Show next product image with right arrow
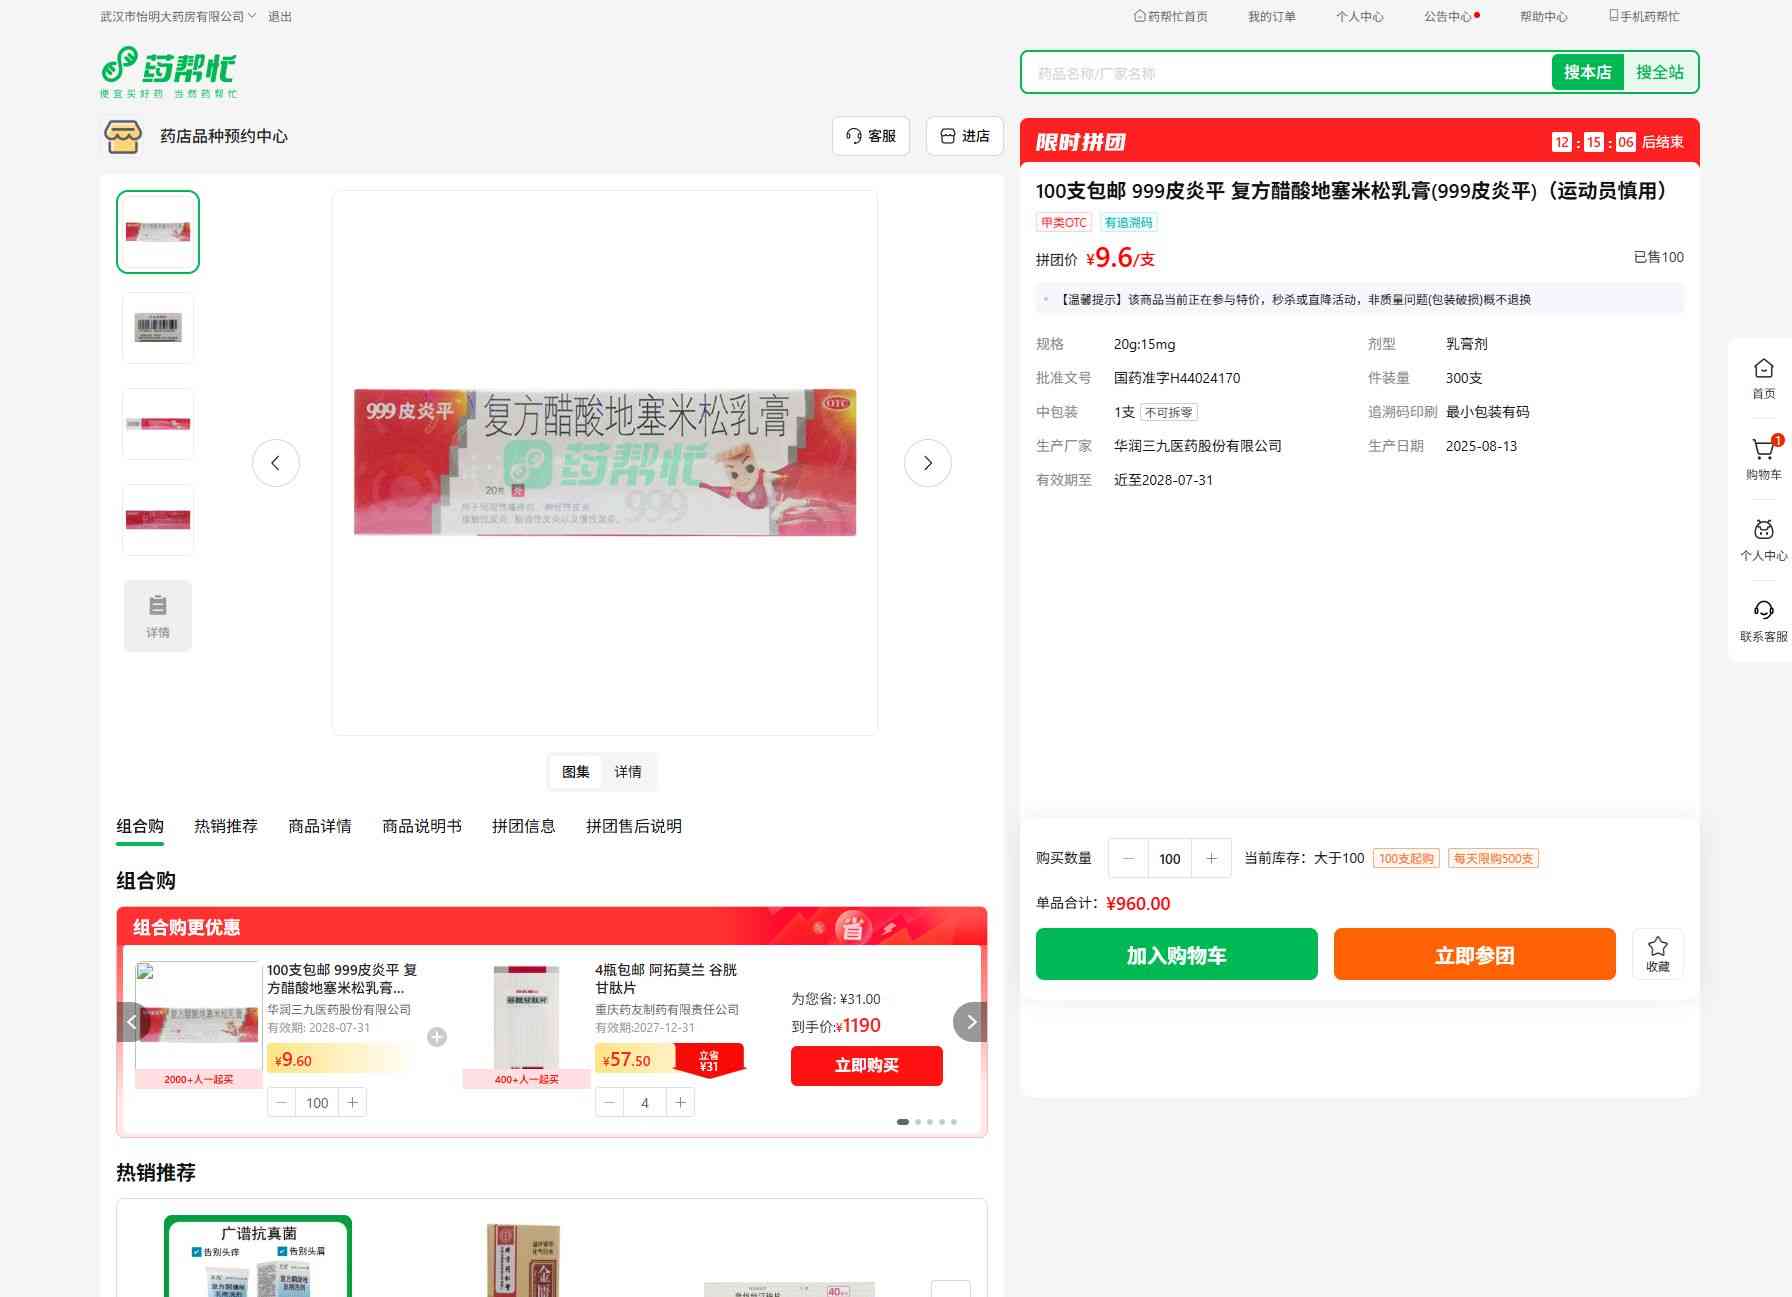 [x=927, y=463]
